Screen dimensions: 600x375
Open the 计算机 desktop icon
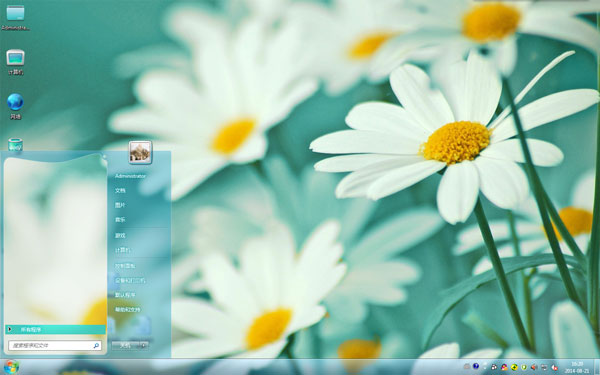click(15, 62)
